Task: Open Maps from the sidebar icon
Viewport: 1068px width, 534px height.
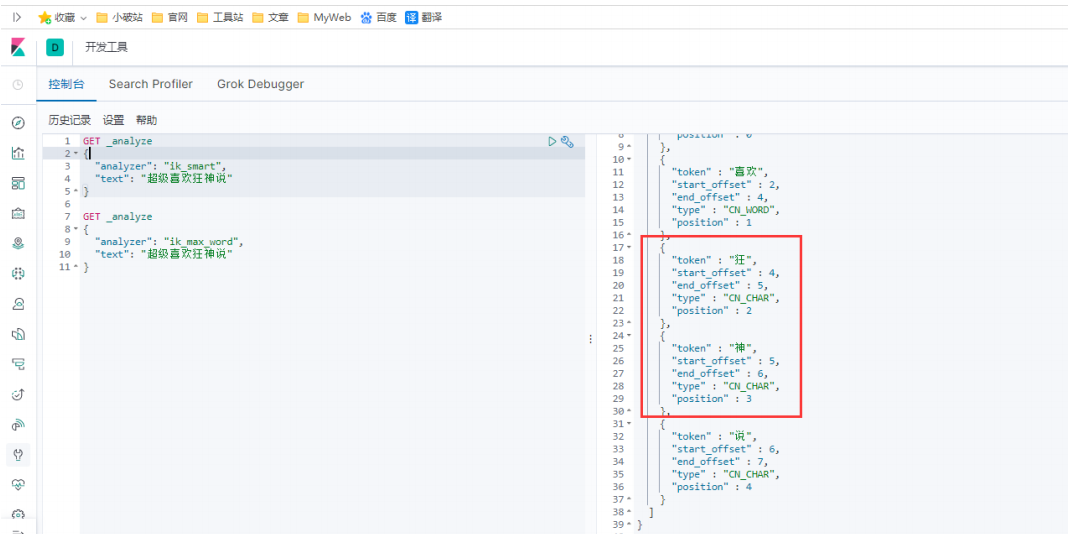Action: pyautogui.click(x=18, y=243)
